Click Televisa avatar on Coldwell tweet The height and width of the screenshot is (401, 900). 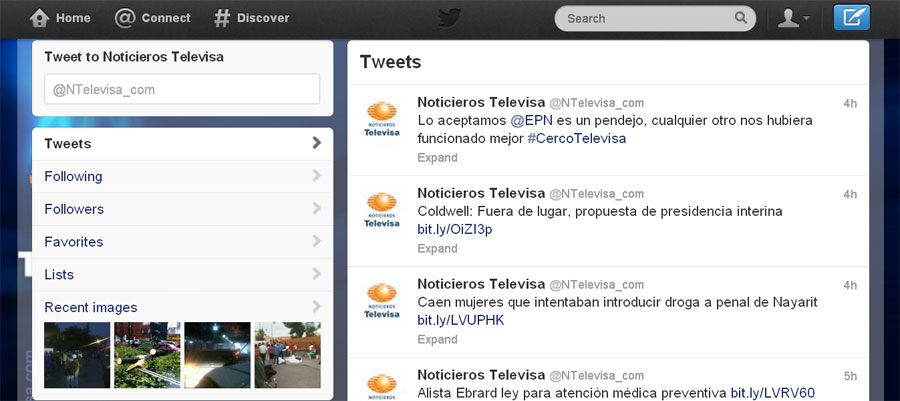point(381,210)
